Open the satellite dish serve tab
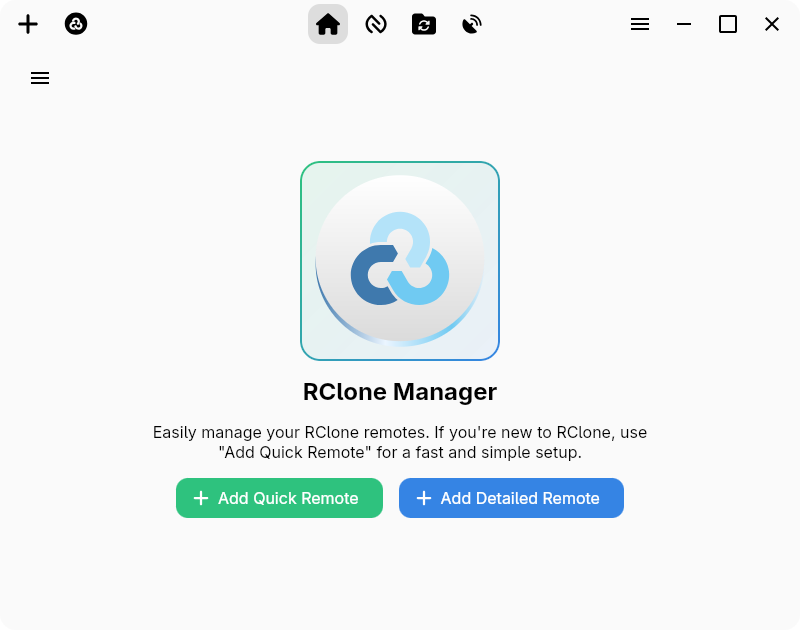The image size is (800, 630). (472, 24)
